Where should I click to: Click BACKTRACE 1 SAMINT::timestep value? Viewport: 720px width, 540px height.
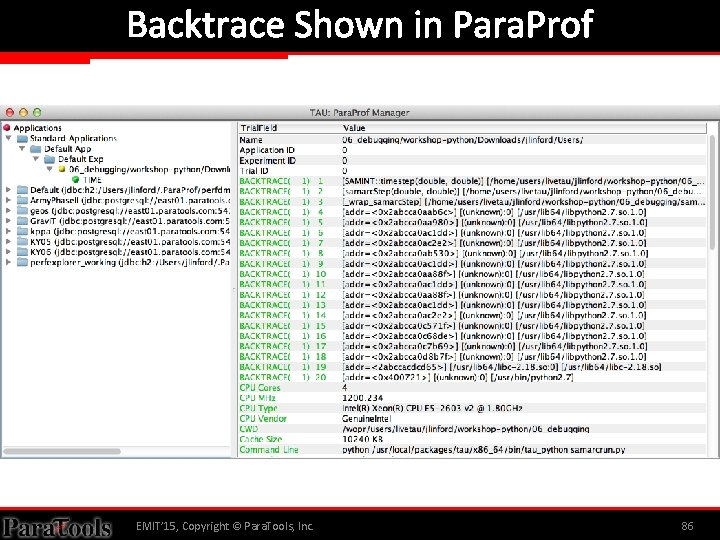pos(523,181)
